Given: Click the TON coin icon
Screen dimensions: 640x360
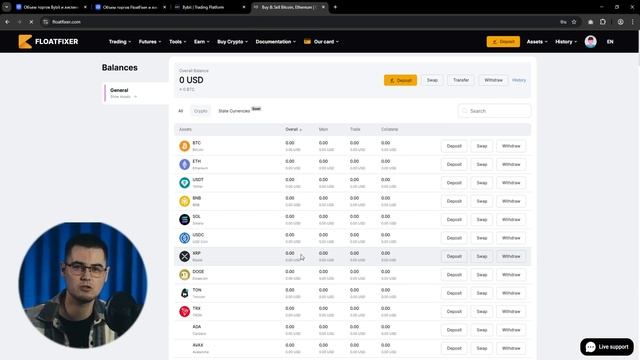Looking at the screenshot, I should pos(184,293).
